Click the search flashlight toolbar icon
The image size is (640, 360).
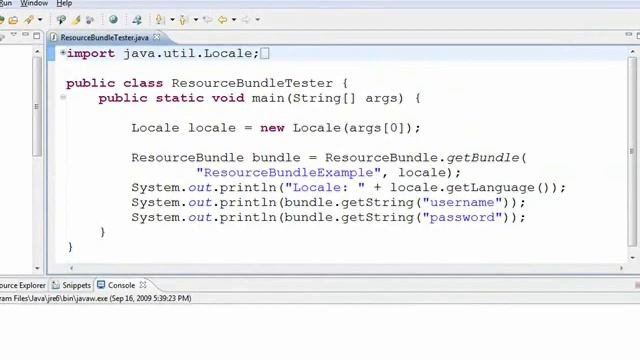pyautogui.click(x=61, y=20)
